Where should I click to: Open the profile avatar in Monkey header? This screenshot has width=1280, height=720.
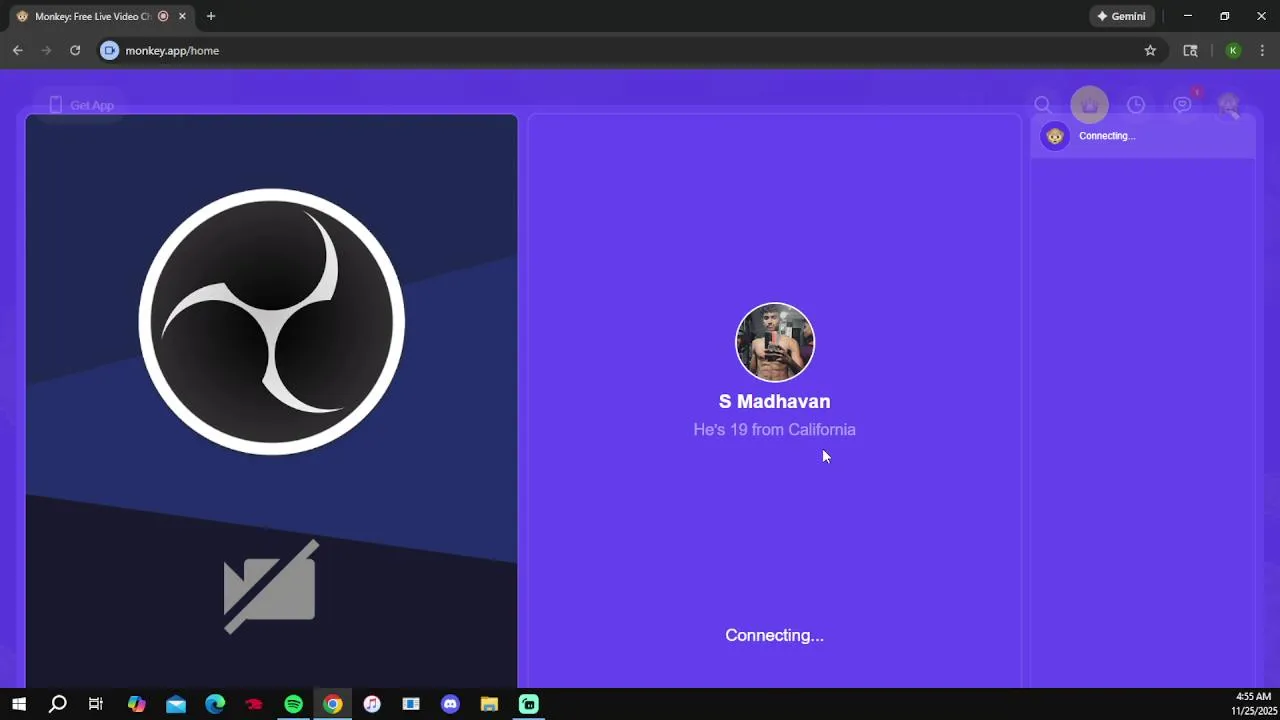(1229, 105)
